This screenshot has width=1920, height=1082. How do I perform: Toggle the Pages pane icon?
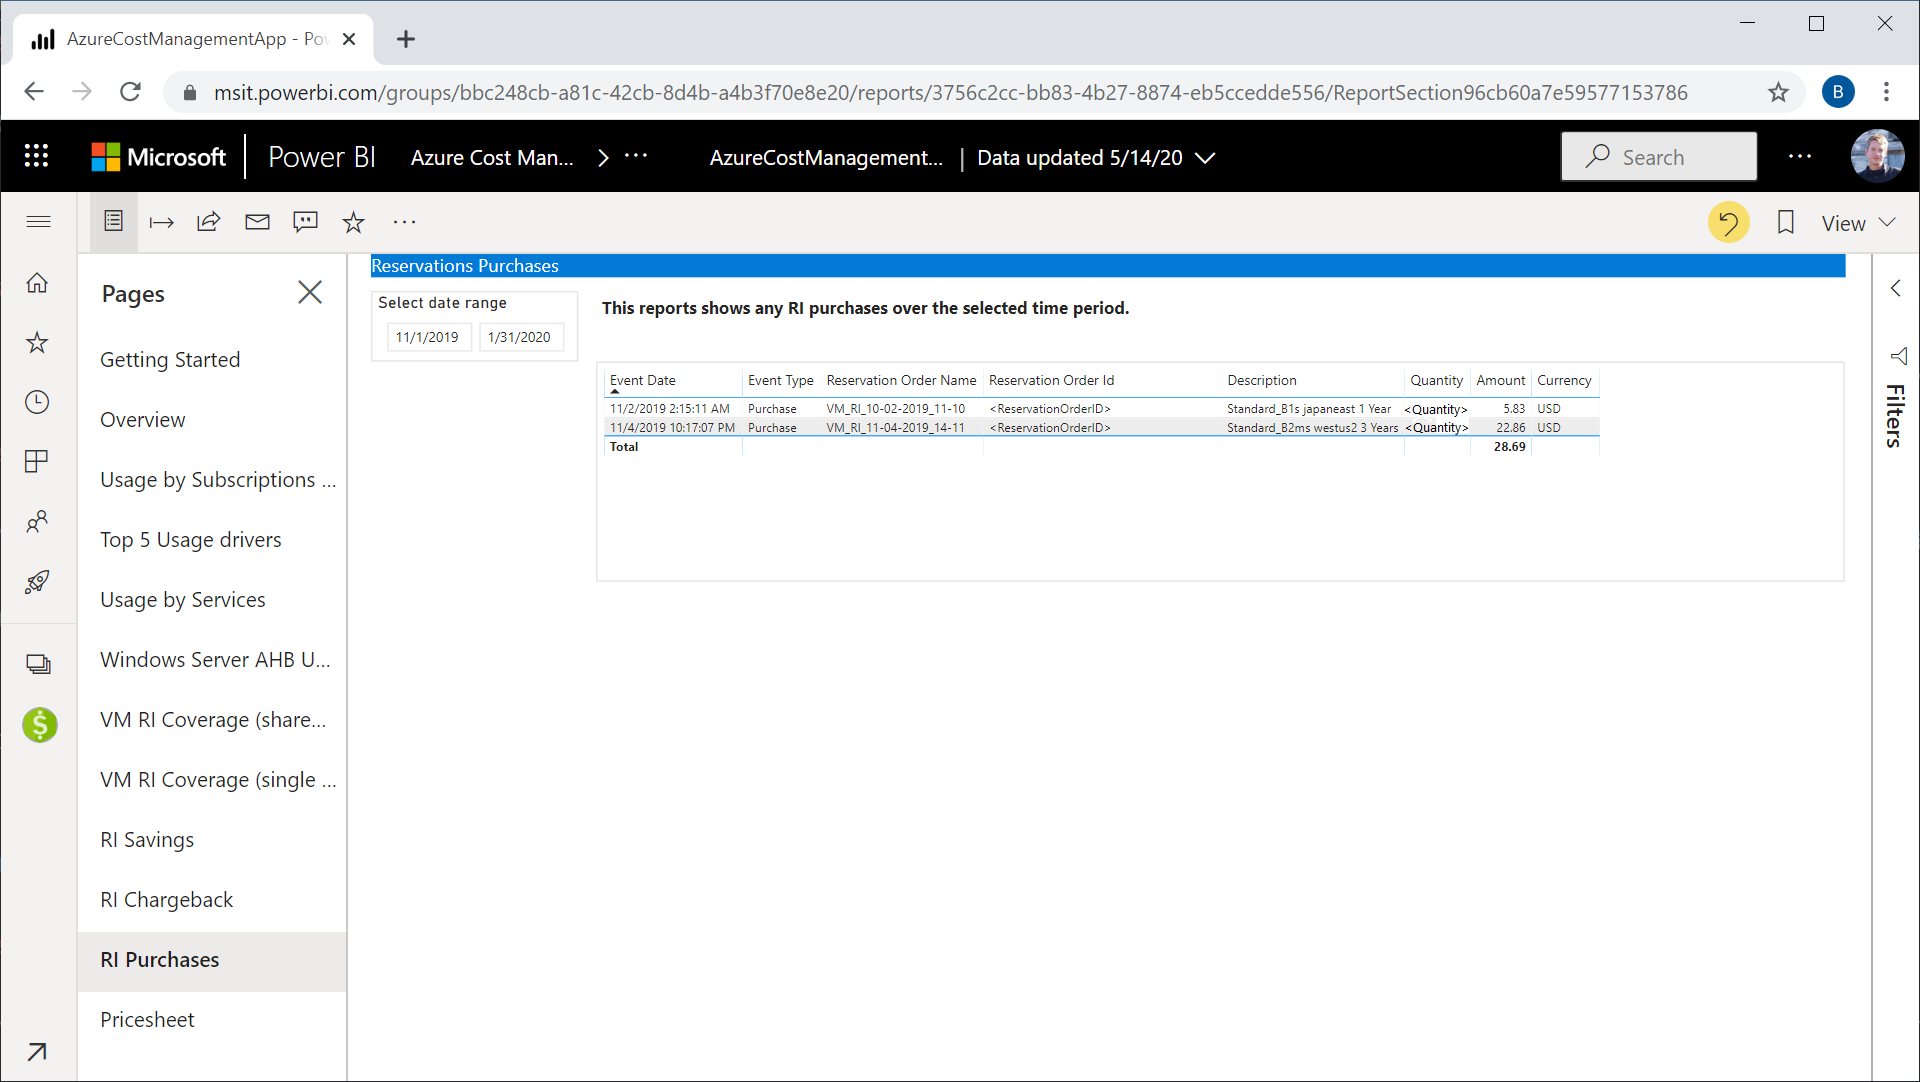pos(113,221)
